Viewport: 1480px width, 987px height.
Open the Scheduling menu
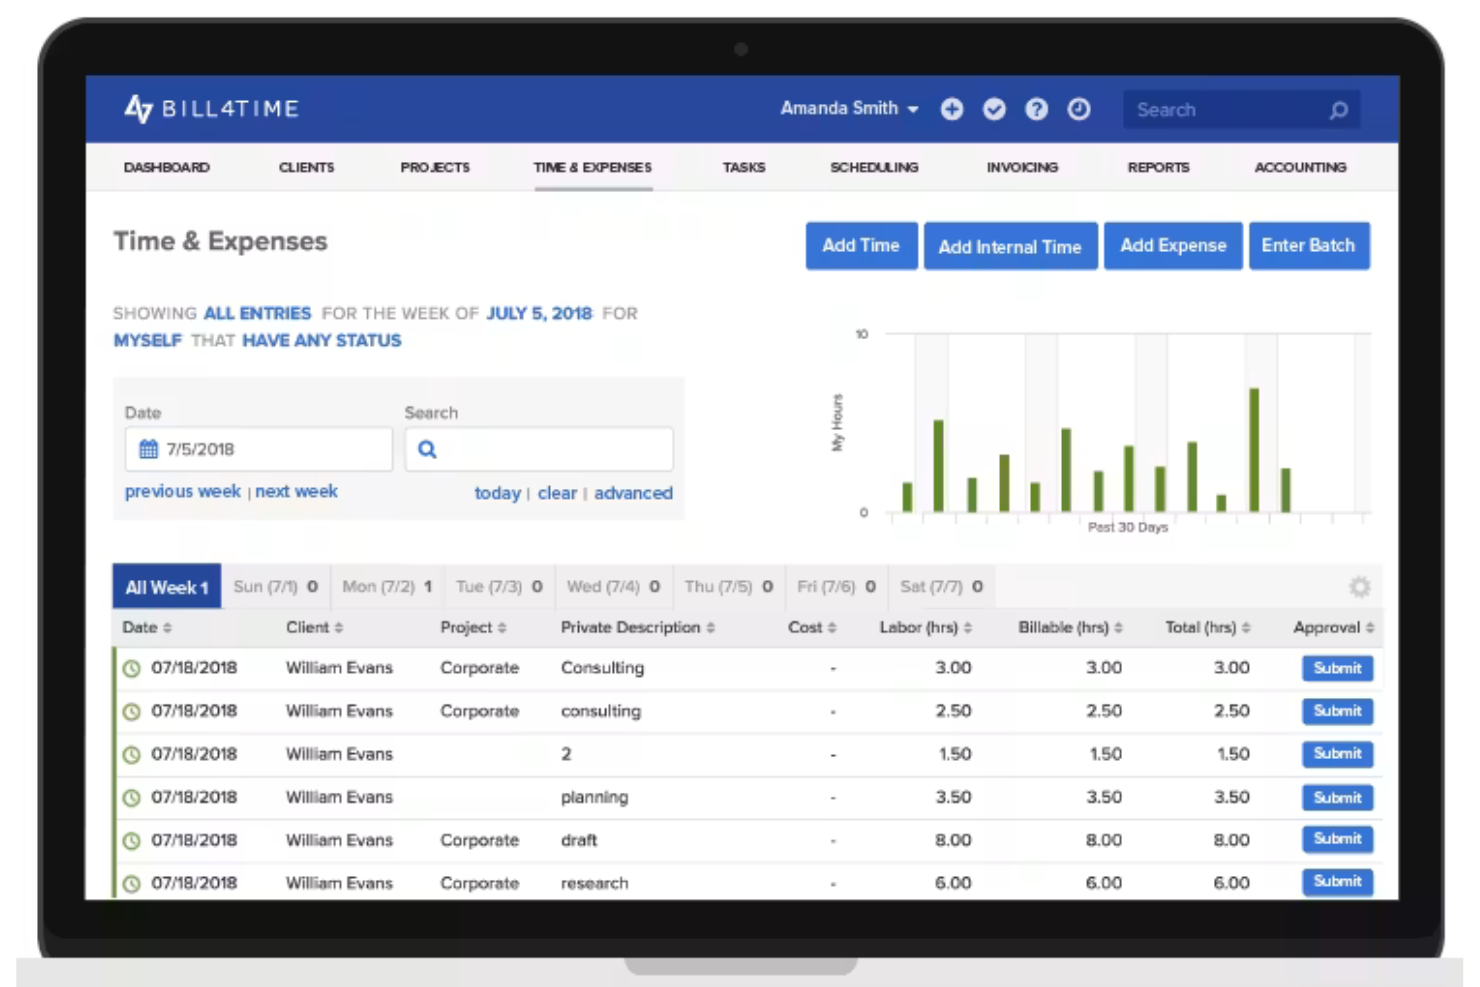pyautogui.click(x=874, y=167)
